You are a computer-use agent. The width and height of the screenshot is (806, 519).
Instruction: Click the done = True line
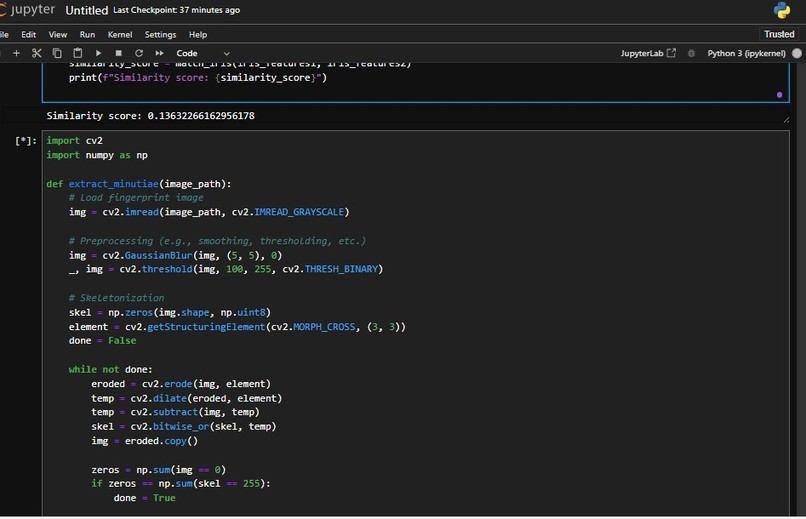tap(144, 497)
